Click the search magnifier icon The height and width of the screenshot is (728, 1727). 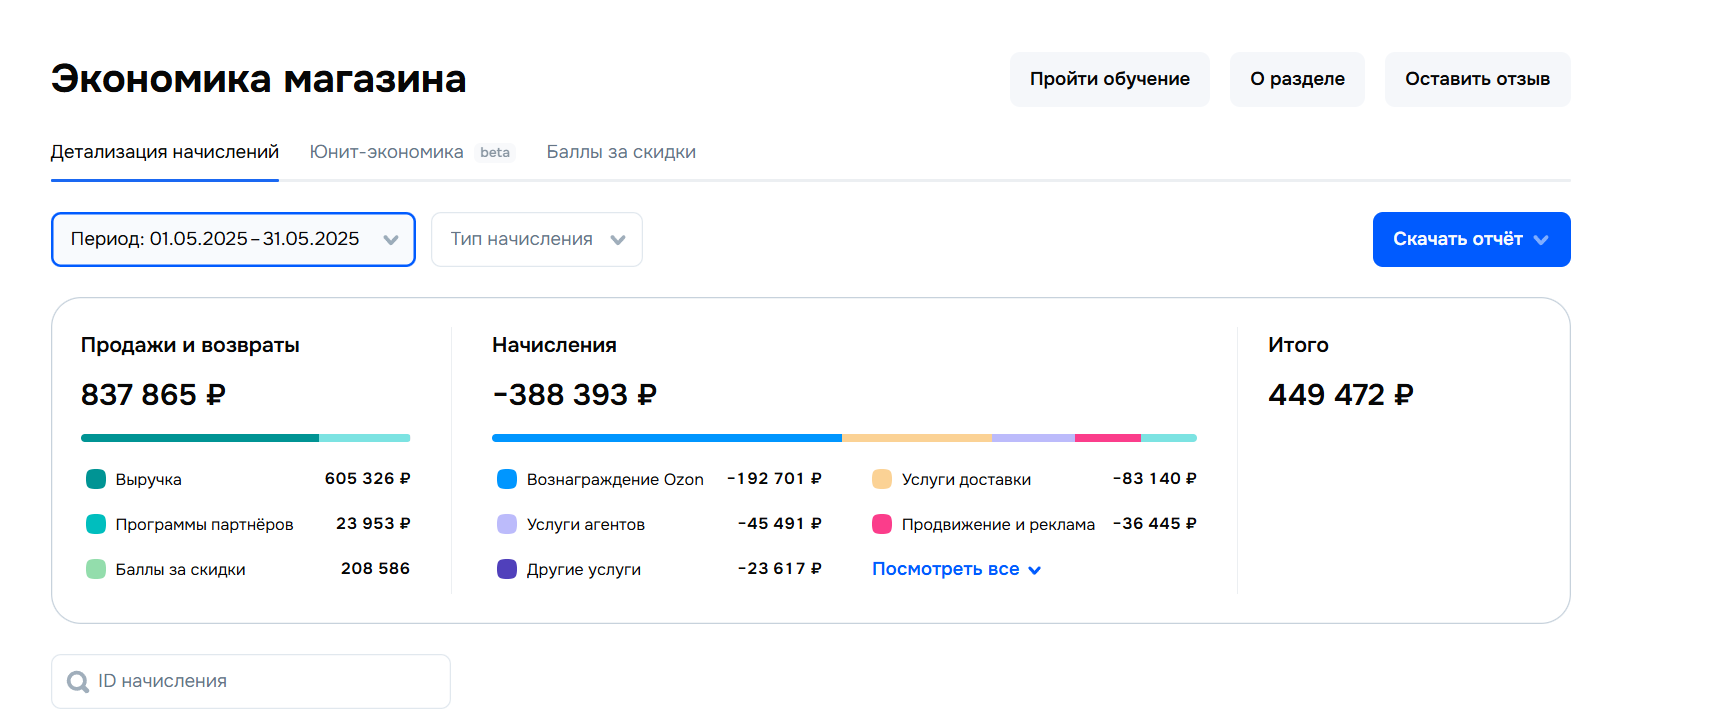pos(78,682)
